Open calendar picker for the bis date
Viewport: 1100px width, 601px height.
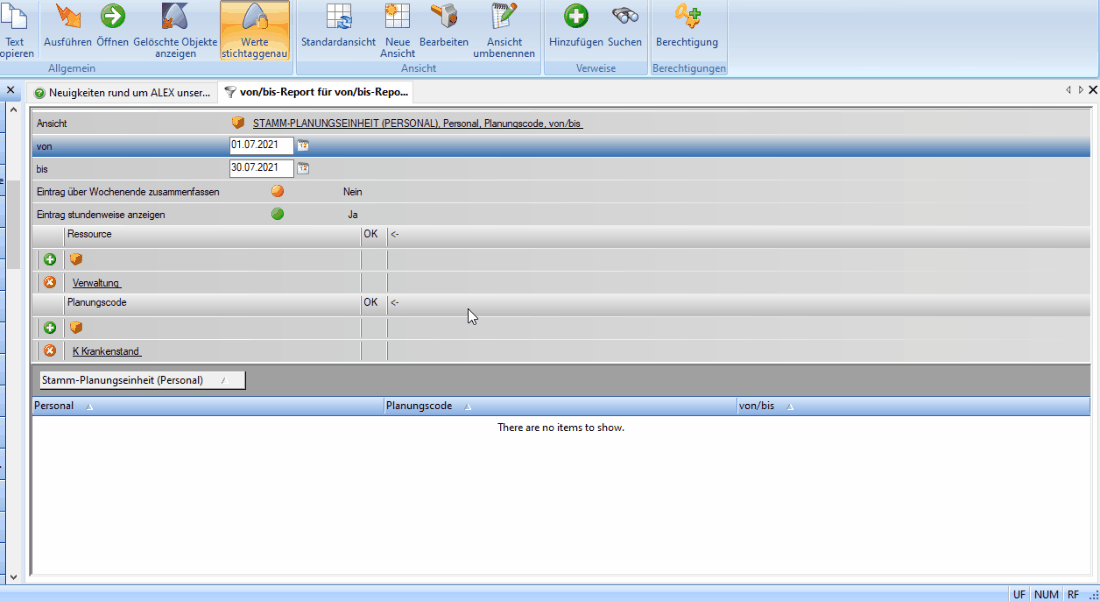[x=304, y=169]
